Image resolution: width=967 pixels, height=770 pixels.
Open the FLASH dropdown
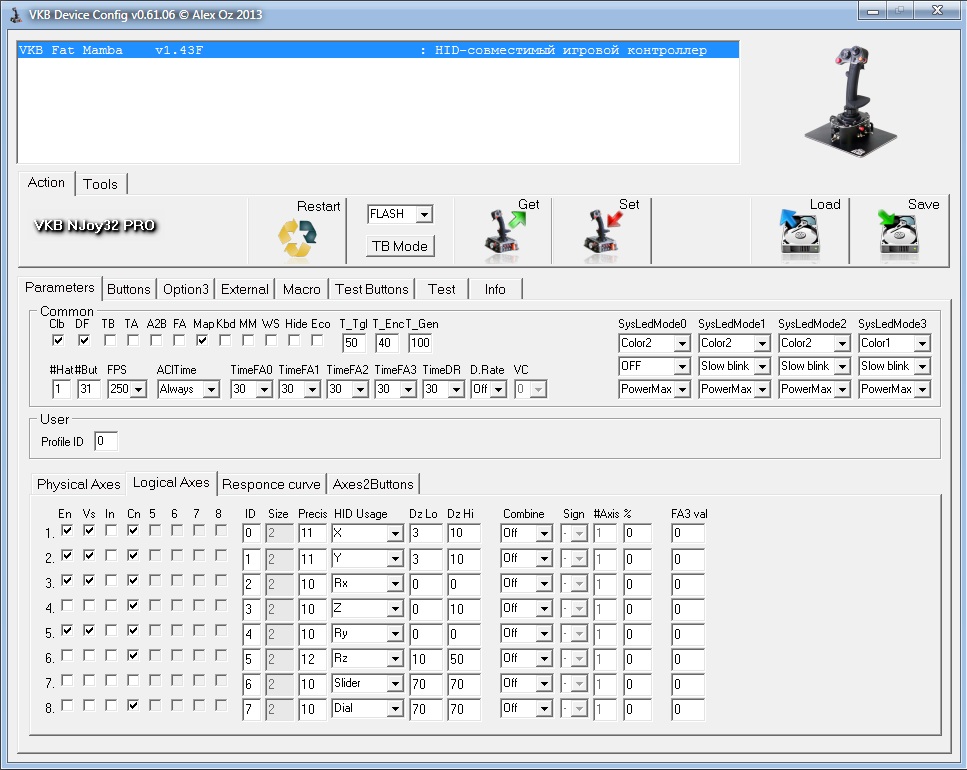(400, 214)
